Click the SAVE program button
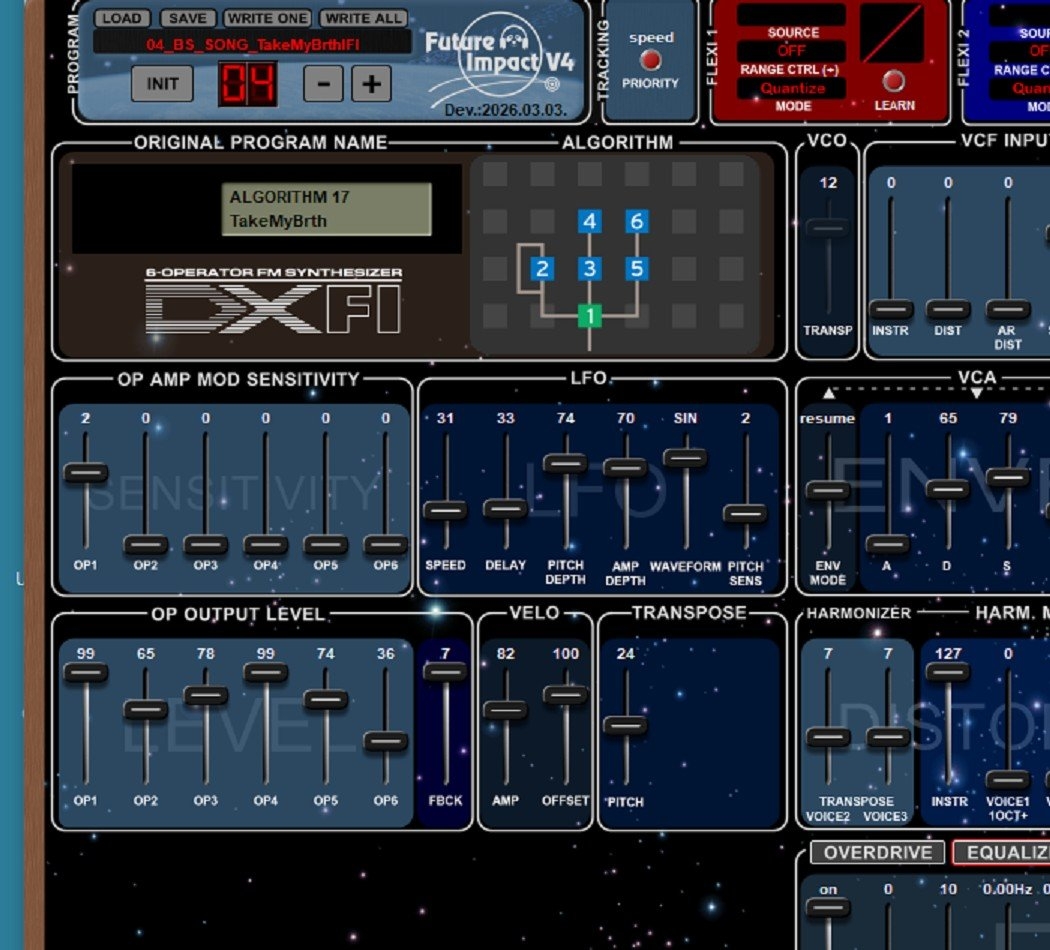Image resolution: width=1050 pixels, height=950 pixels. [x=187, y=18]
